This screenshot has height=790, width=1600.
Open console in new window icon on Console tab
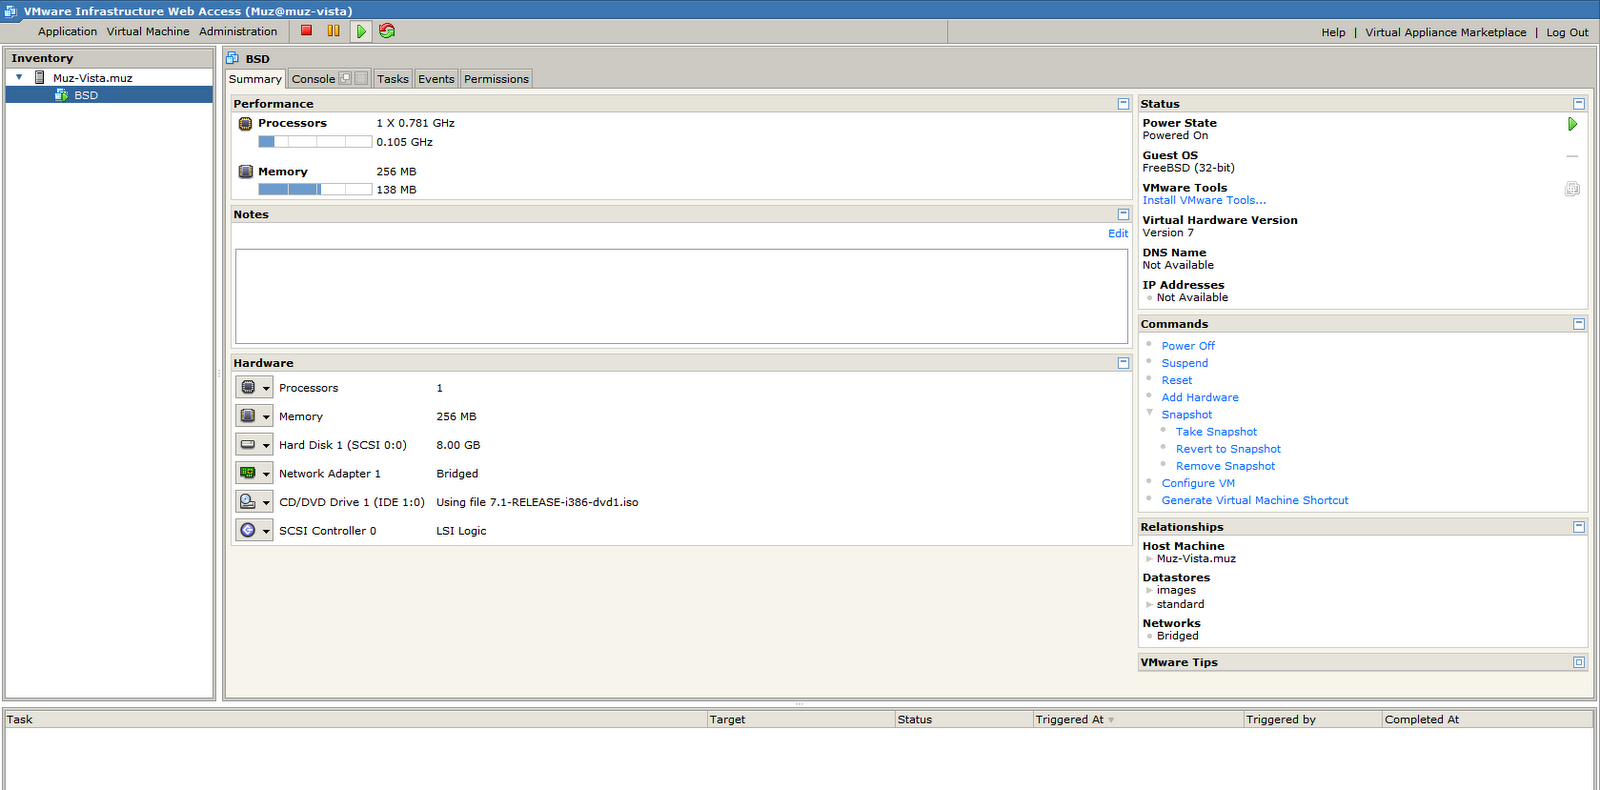(345, 78)
